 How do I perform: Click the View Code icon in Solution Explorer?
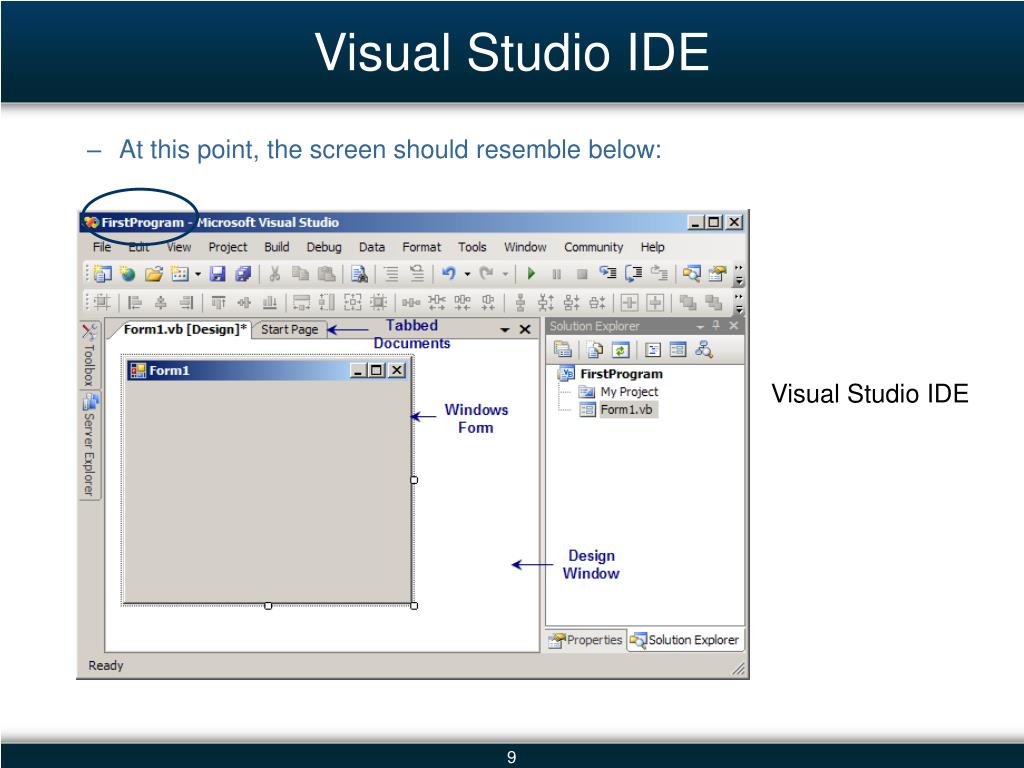point(652,350)
